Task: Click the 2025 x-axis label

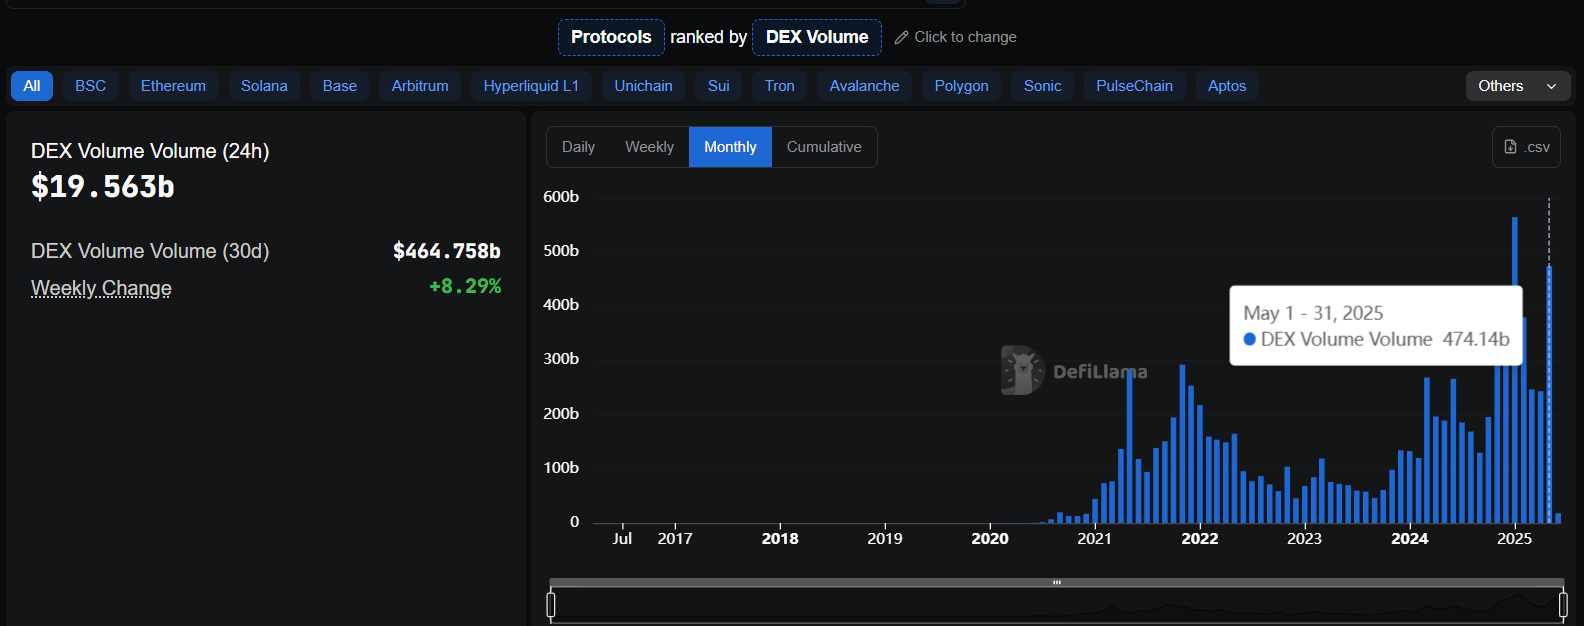Action: coord(1514,539)
